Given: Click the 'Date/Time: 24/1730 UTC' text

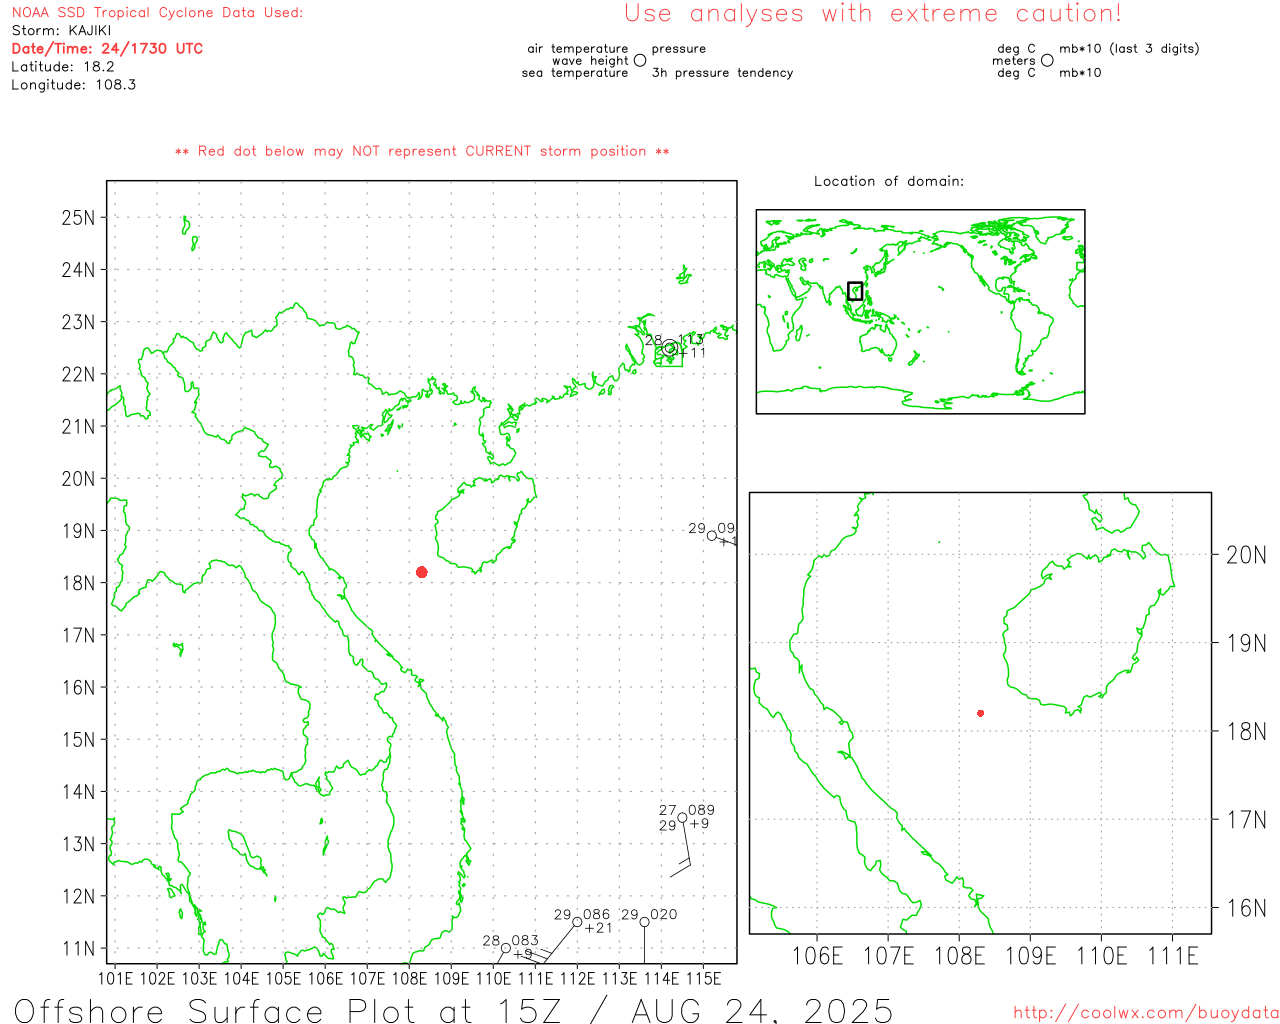Looking at the screenshot, I should 107,49.
